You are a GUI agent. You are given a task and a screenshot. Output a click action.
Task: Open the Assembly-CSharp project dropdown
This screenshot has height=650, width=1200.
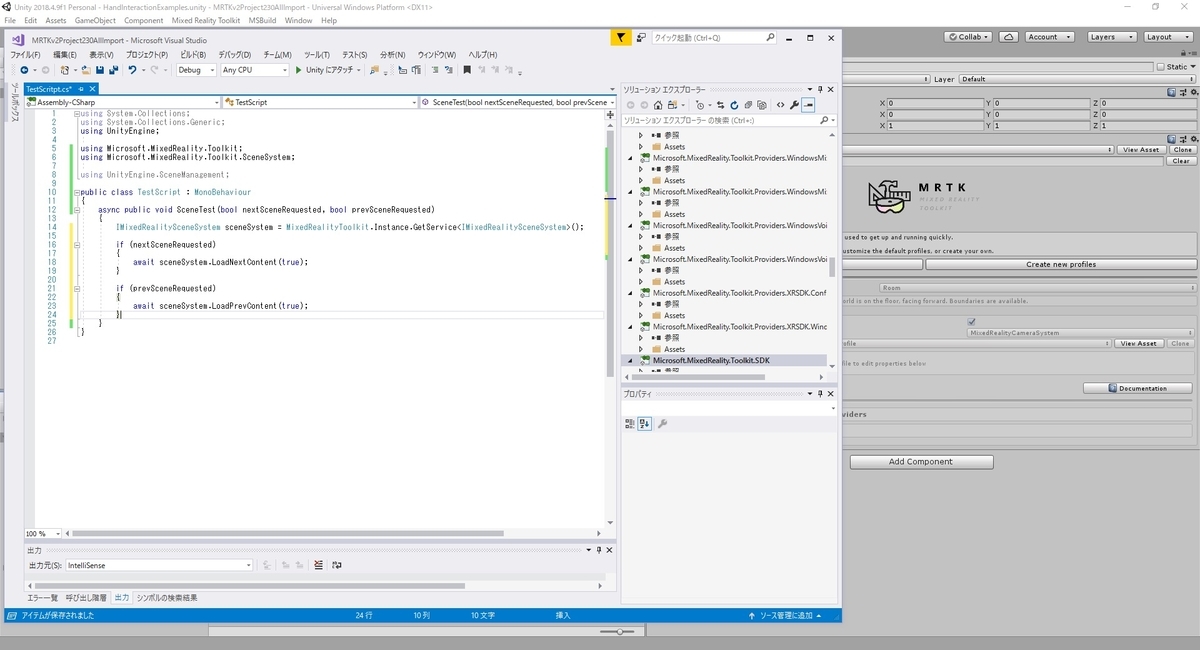click(123, 102)
